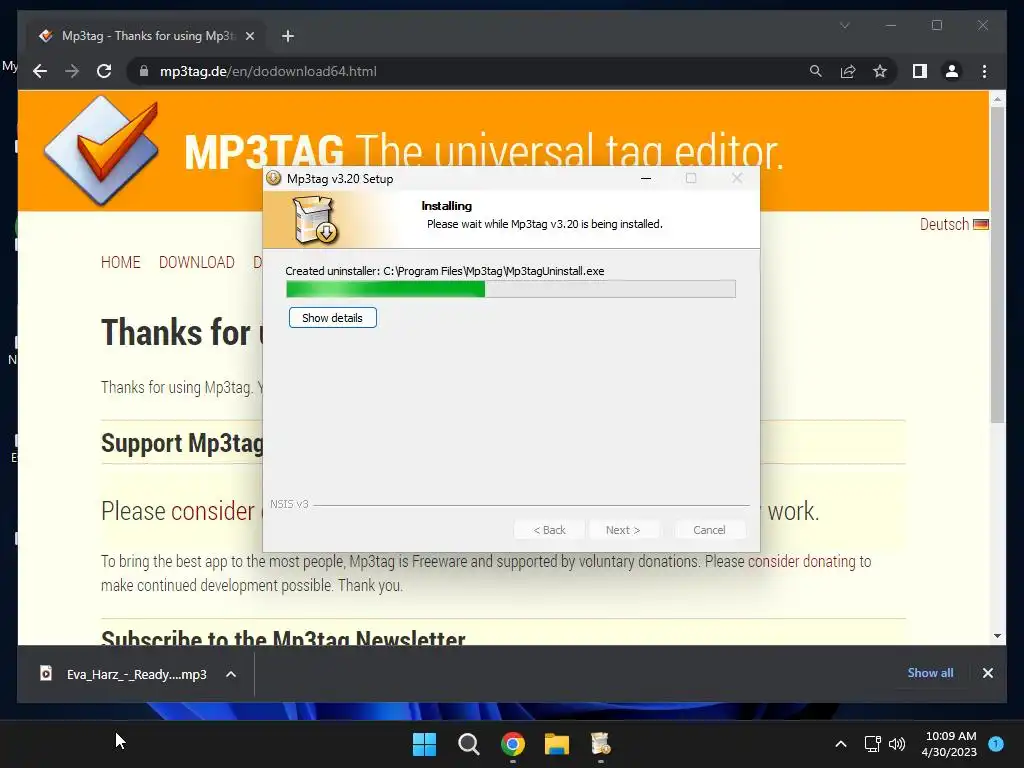Click the mp3 file icon in downloads
This screenshot has height=768, width=1024.
coord(46,673)
